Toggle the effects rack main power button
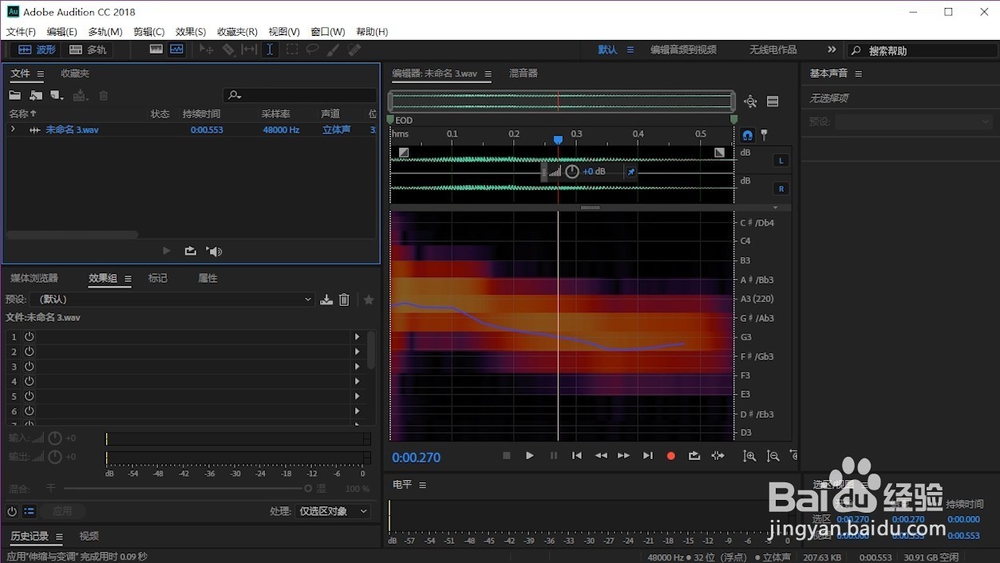The image size is (1000, 563). click(x=12, y=511)
